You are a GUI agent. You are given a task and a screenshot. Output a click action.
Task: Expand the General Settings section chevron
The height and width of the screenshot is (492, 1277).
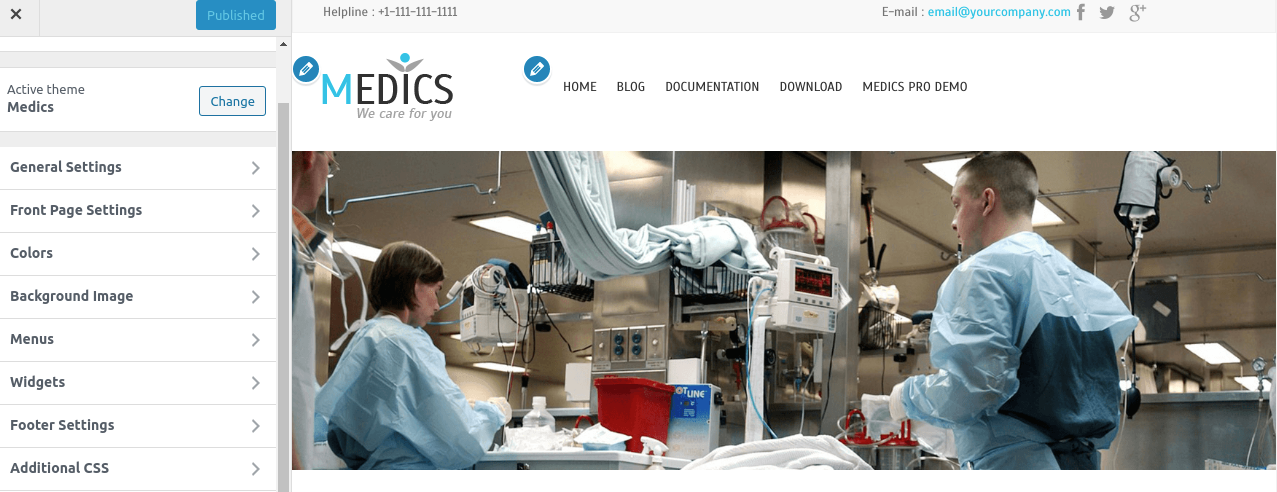click(256, 168)
